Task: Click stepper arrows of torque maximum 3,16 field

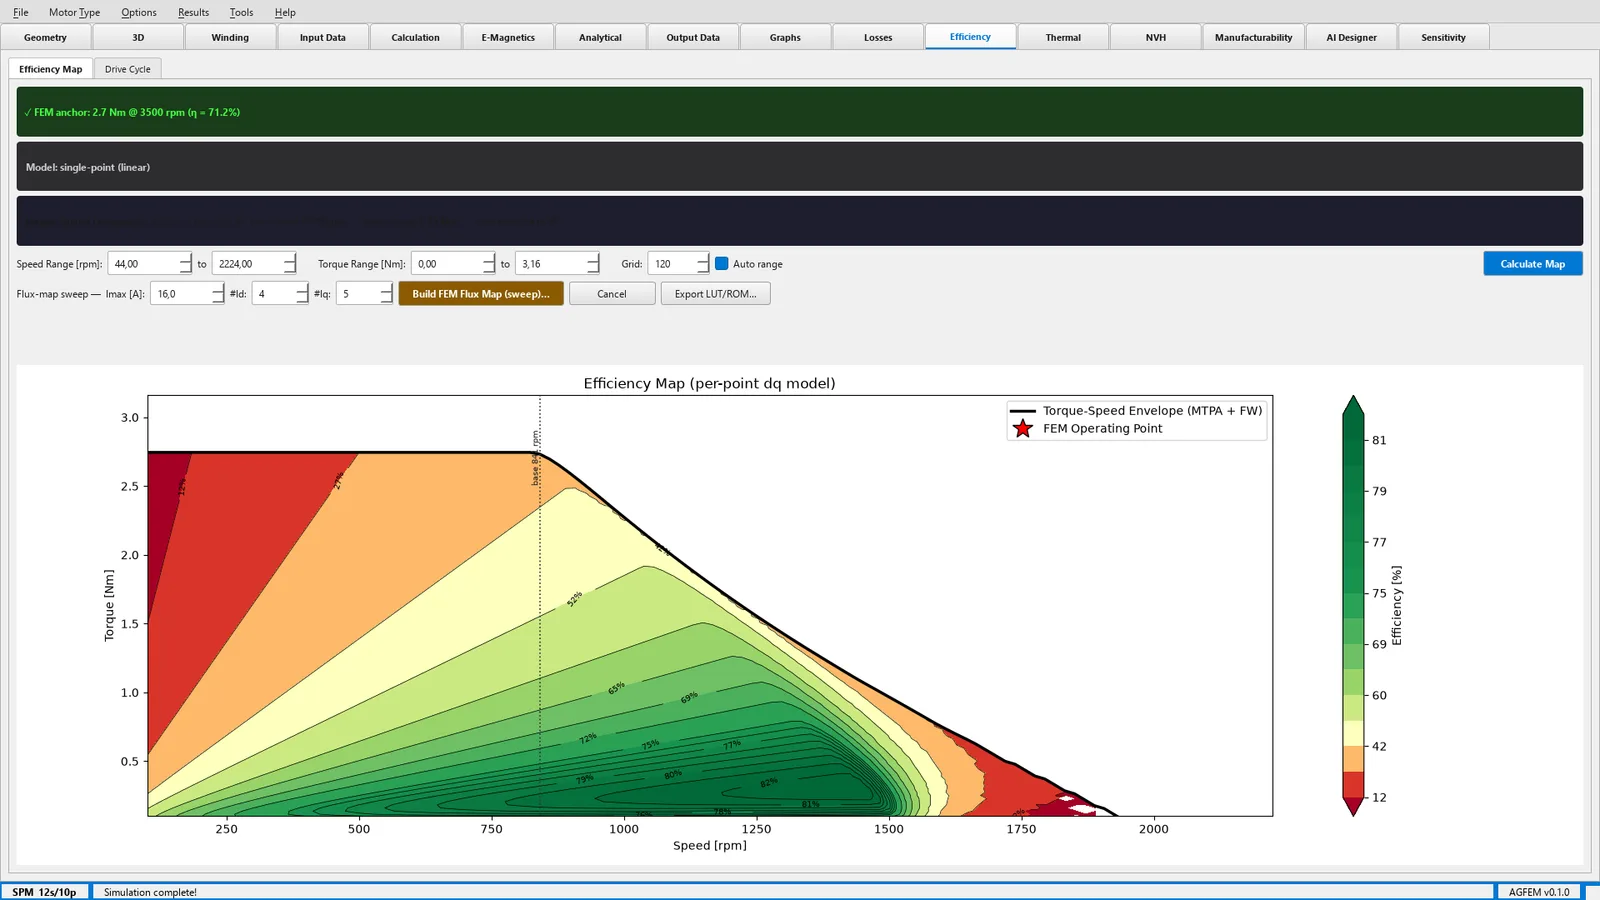Action: (x=593, y=264)
